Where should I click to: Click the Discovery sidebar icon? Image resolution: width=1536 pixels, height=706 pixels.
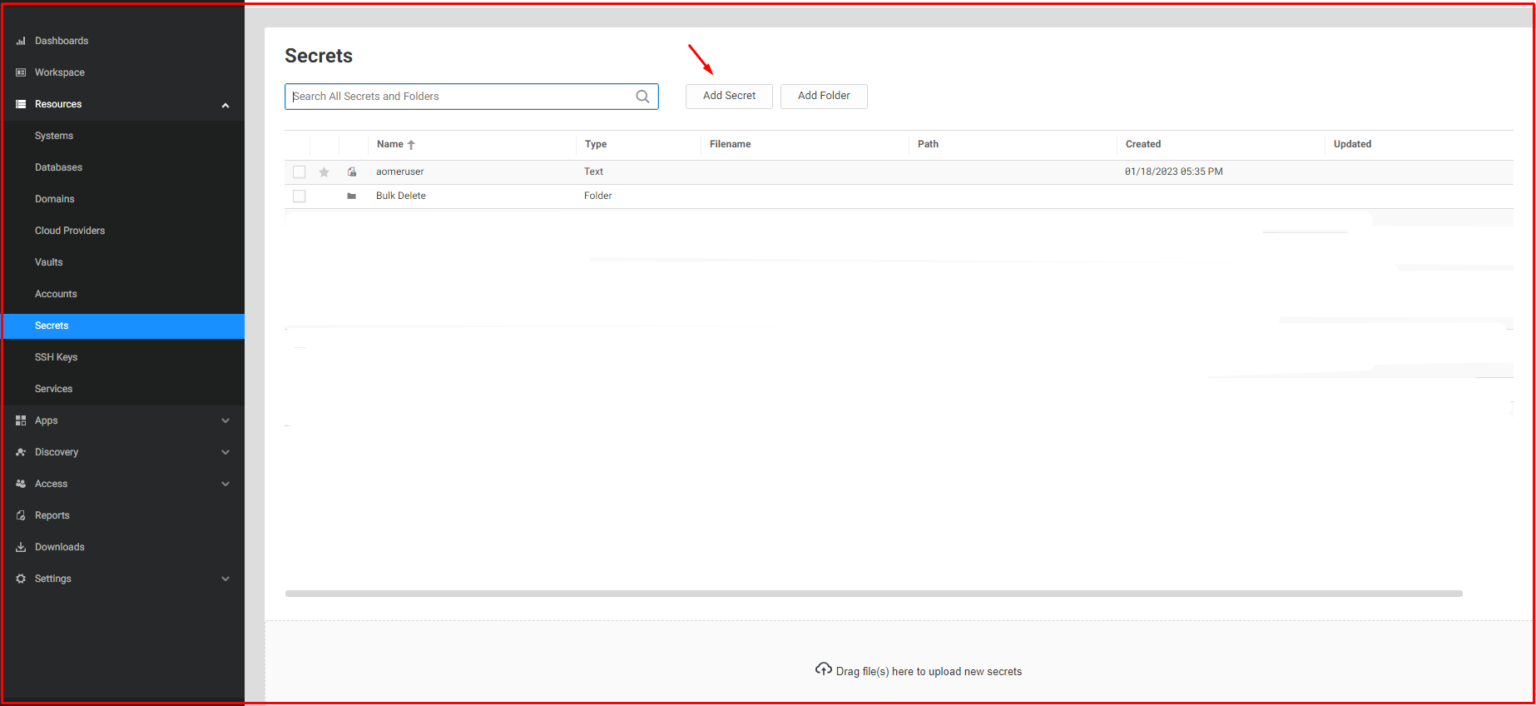pos(20,452)
